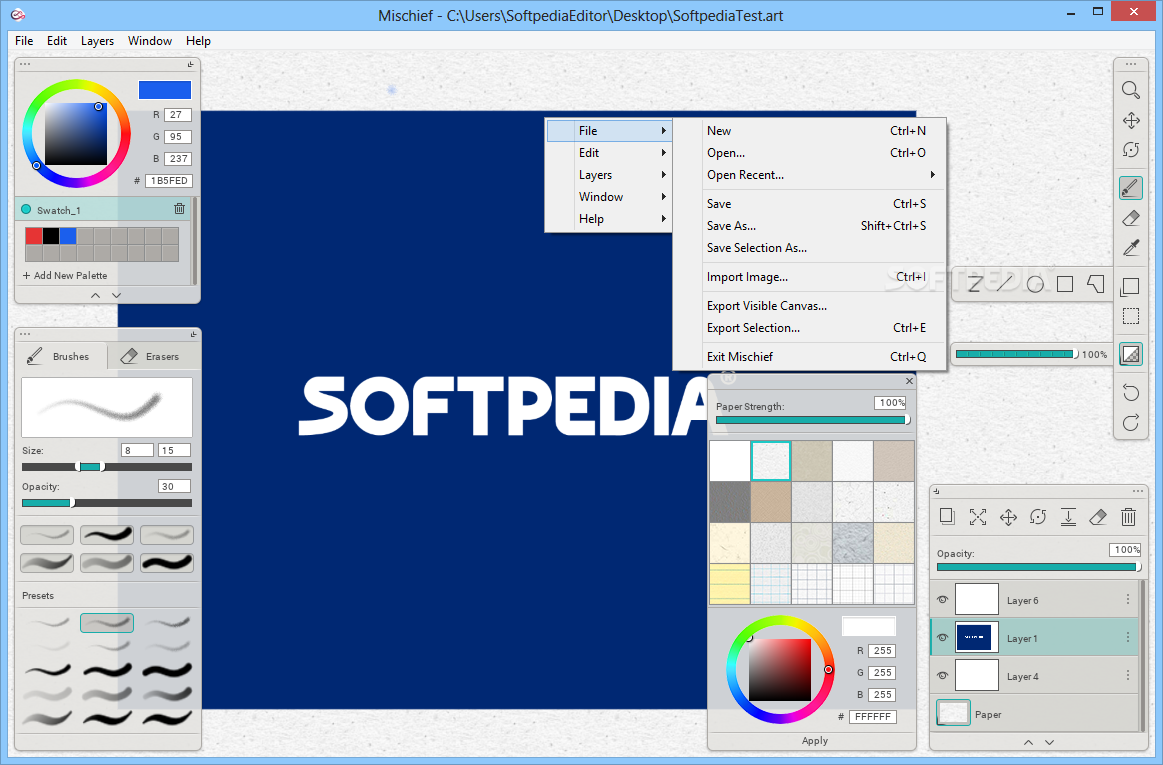Adjust the brush Opacity slider
The width and height of the screenshot is (1163, 765).
point(107,503)
